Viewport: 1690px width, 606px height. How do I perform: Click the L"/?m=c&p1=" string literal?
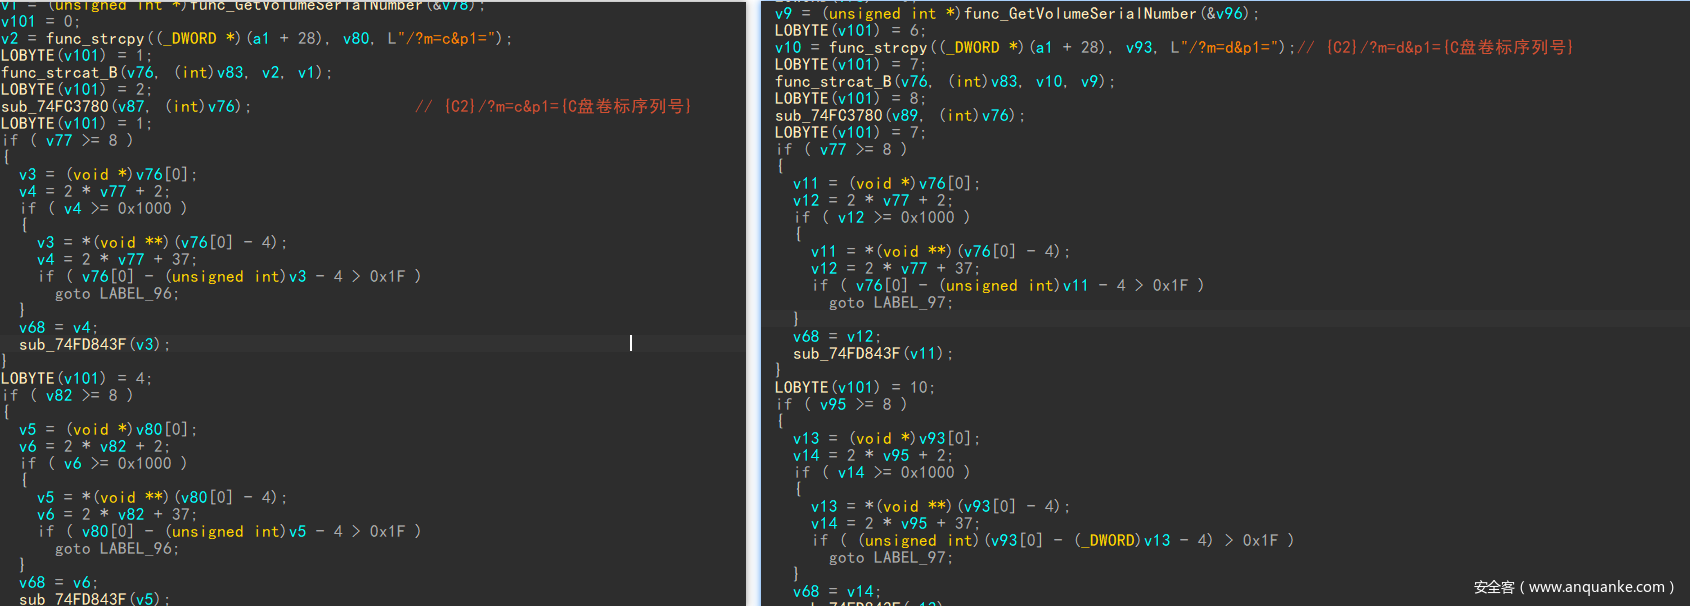click(x=449, y=39)
